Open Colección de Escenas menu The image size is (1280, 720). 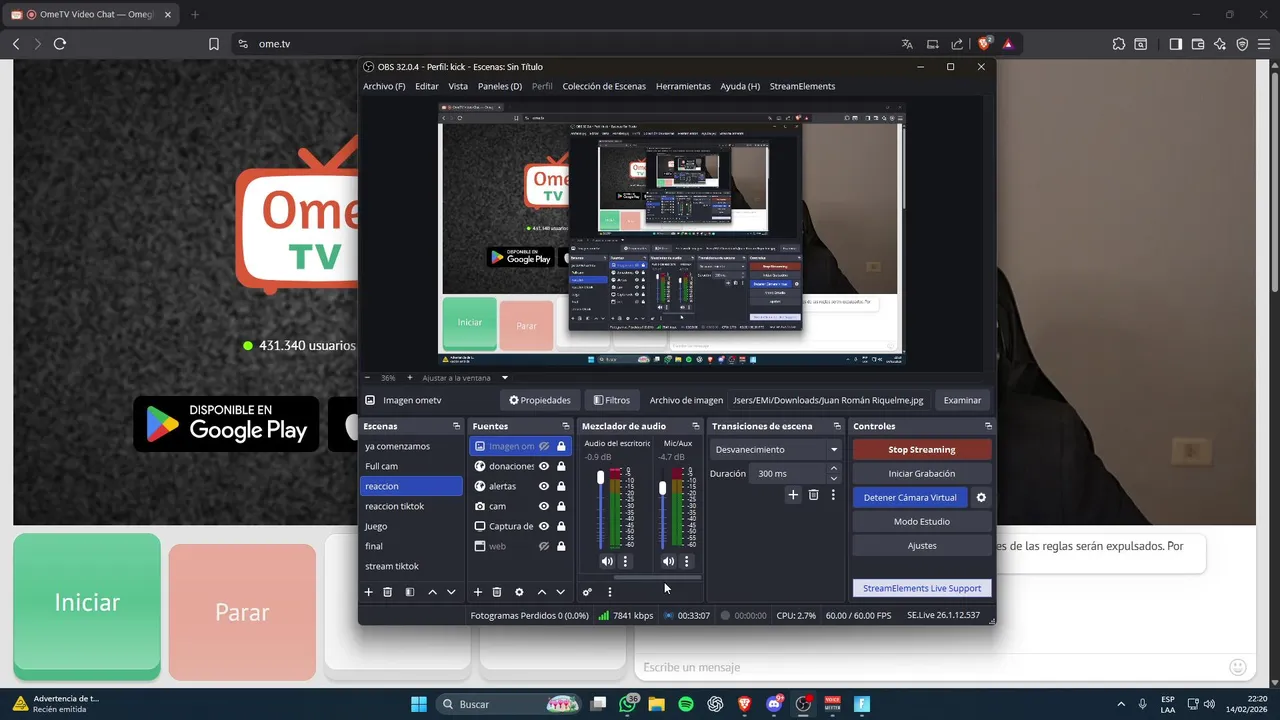click(x=604, y=86)
